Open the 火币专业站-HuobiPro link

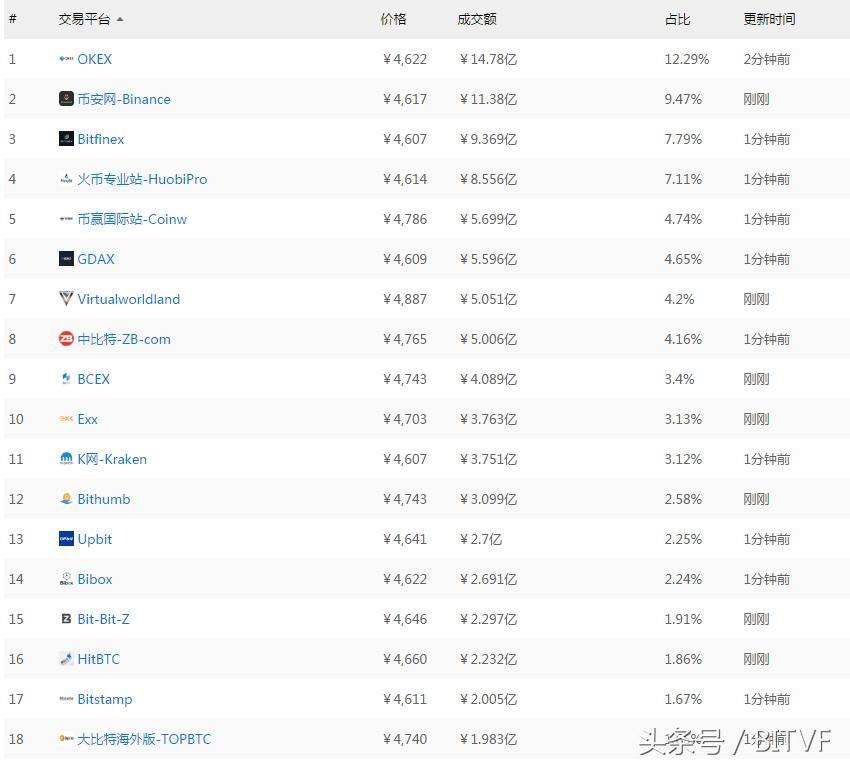[x=142, y=179]
